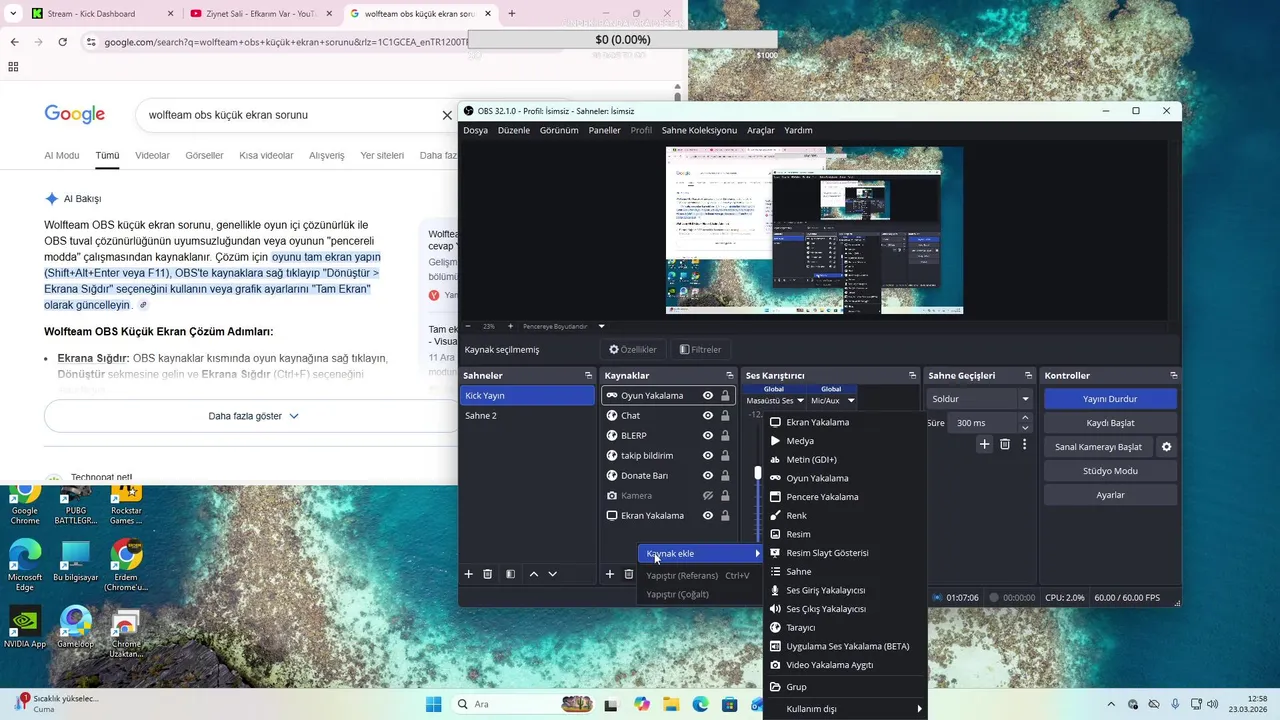Image resolution: width=1280 pixels, height=720 pixels.
Task: Hide the Chat source with eye icon
Action: tap(708, 416)
